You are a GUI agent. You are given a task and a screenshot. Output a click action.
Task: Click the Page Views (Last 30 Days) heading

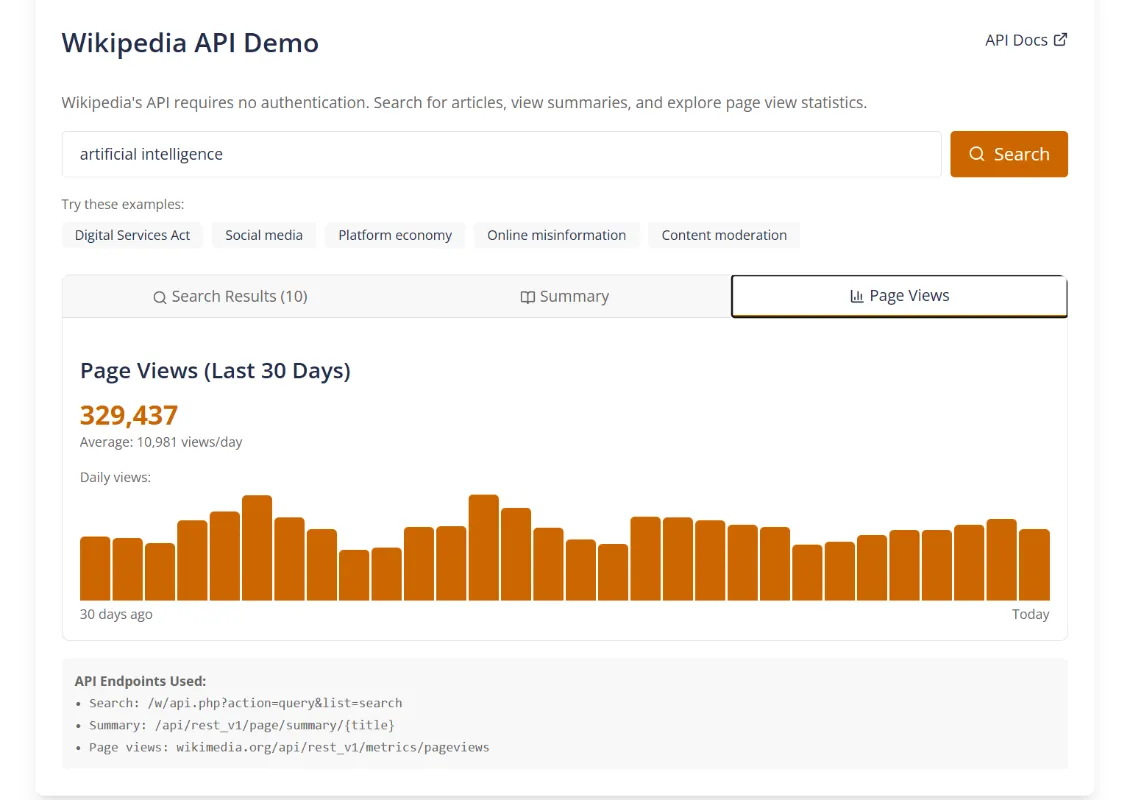click(215, 370)
